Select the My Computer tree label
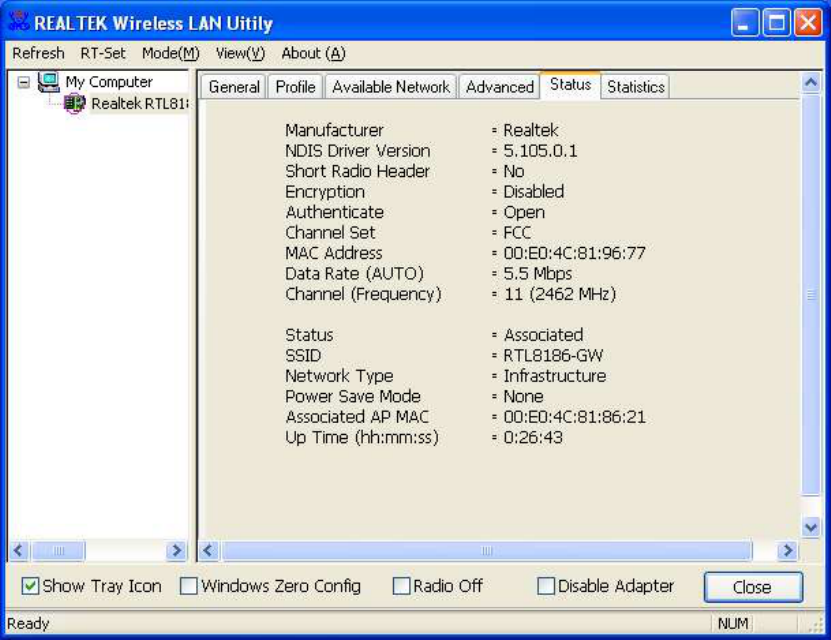Image resolution: width=831 pixels, height=640 pixels. [109, 82]
